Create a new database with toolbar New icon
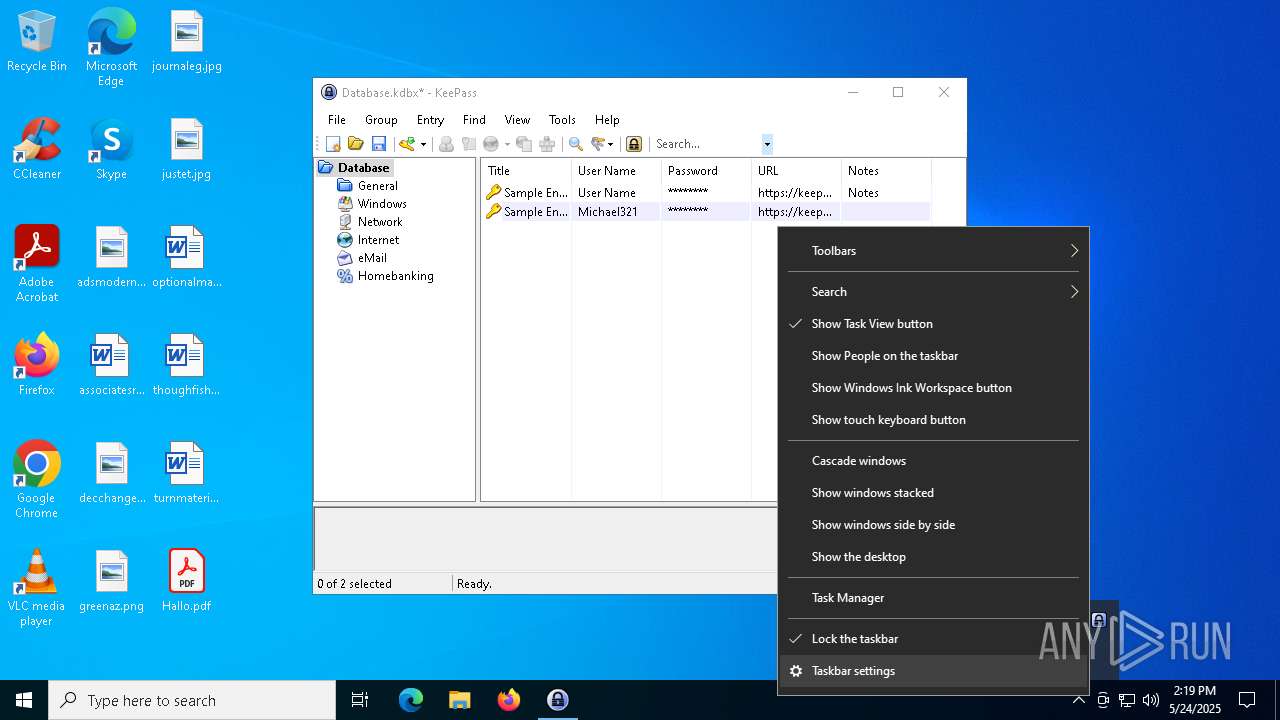The height and width of the screenshot is (720, 1280). 334,144
